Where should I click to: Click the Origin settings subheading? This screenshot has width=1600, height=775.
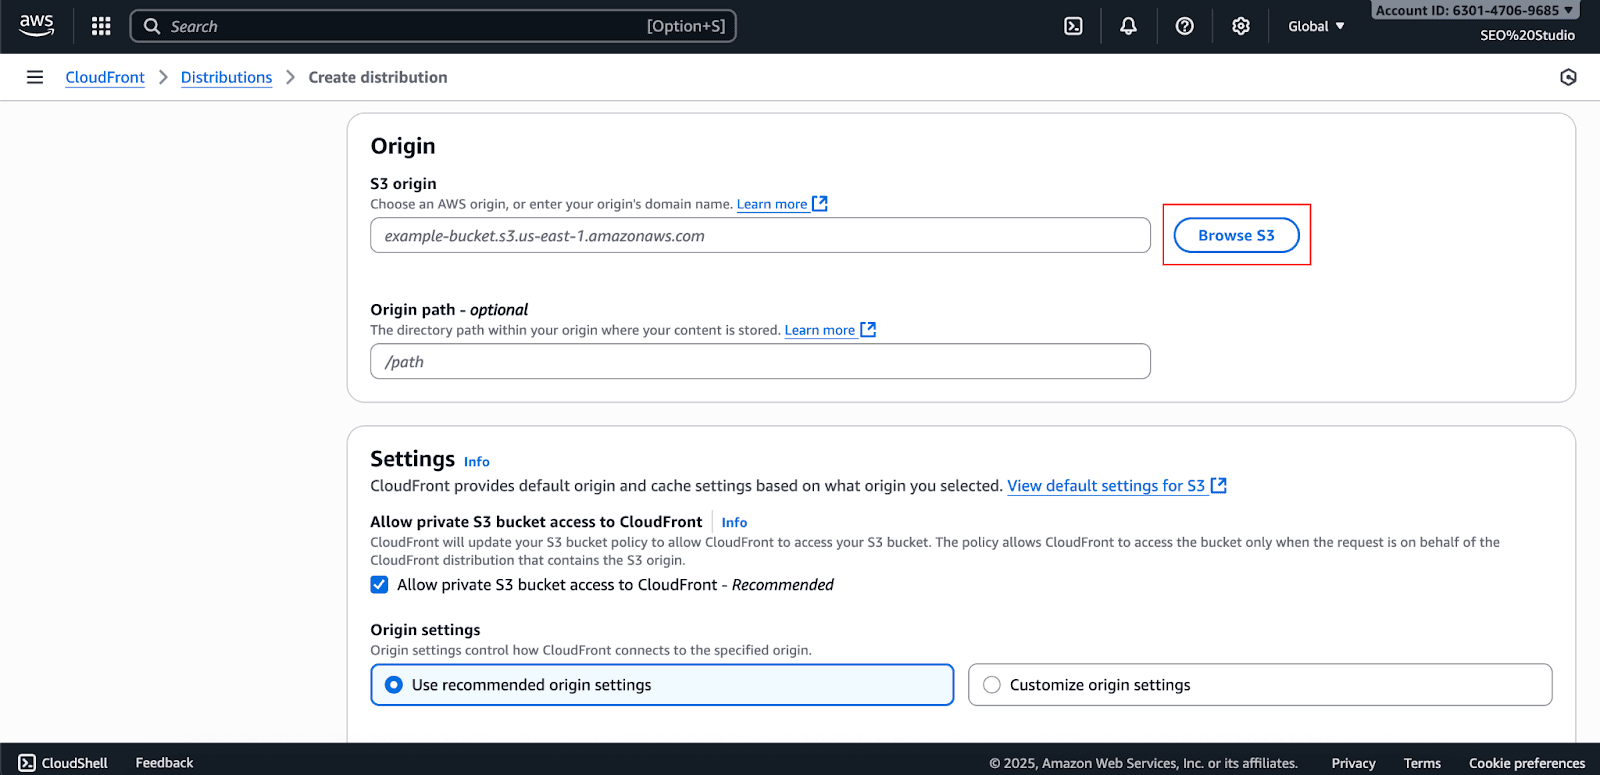coord(425,630)
